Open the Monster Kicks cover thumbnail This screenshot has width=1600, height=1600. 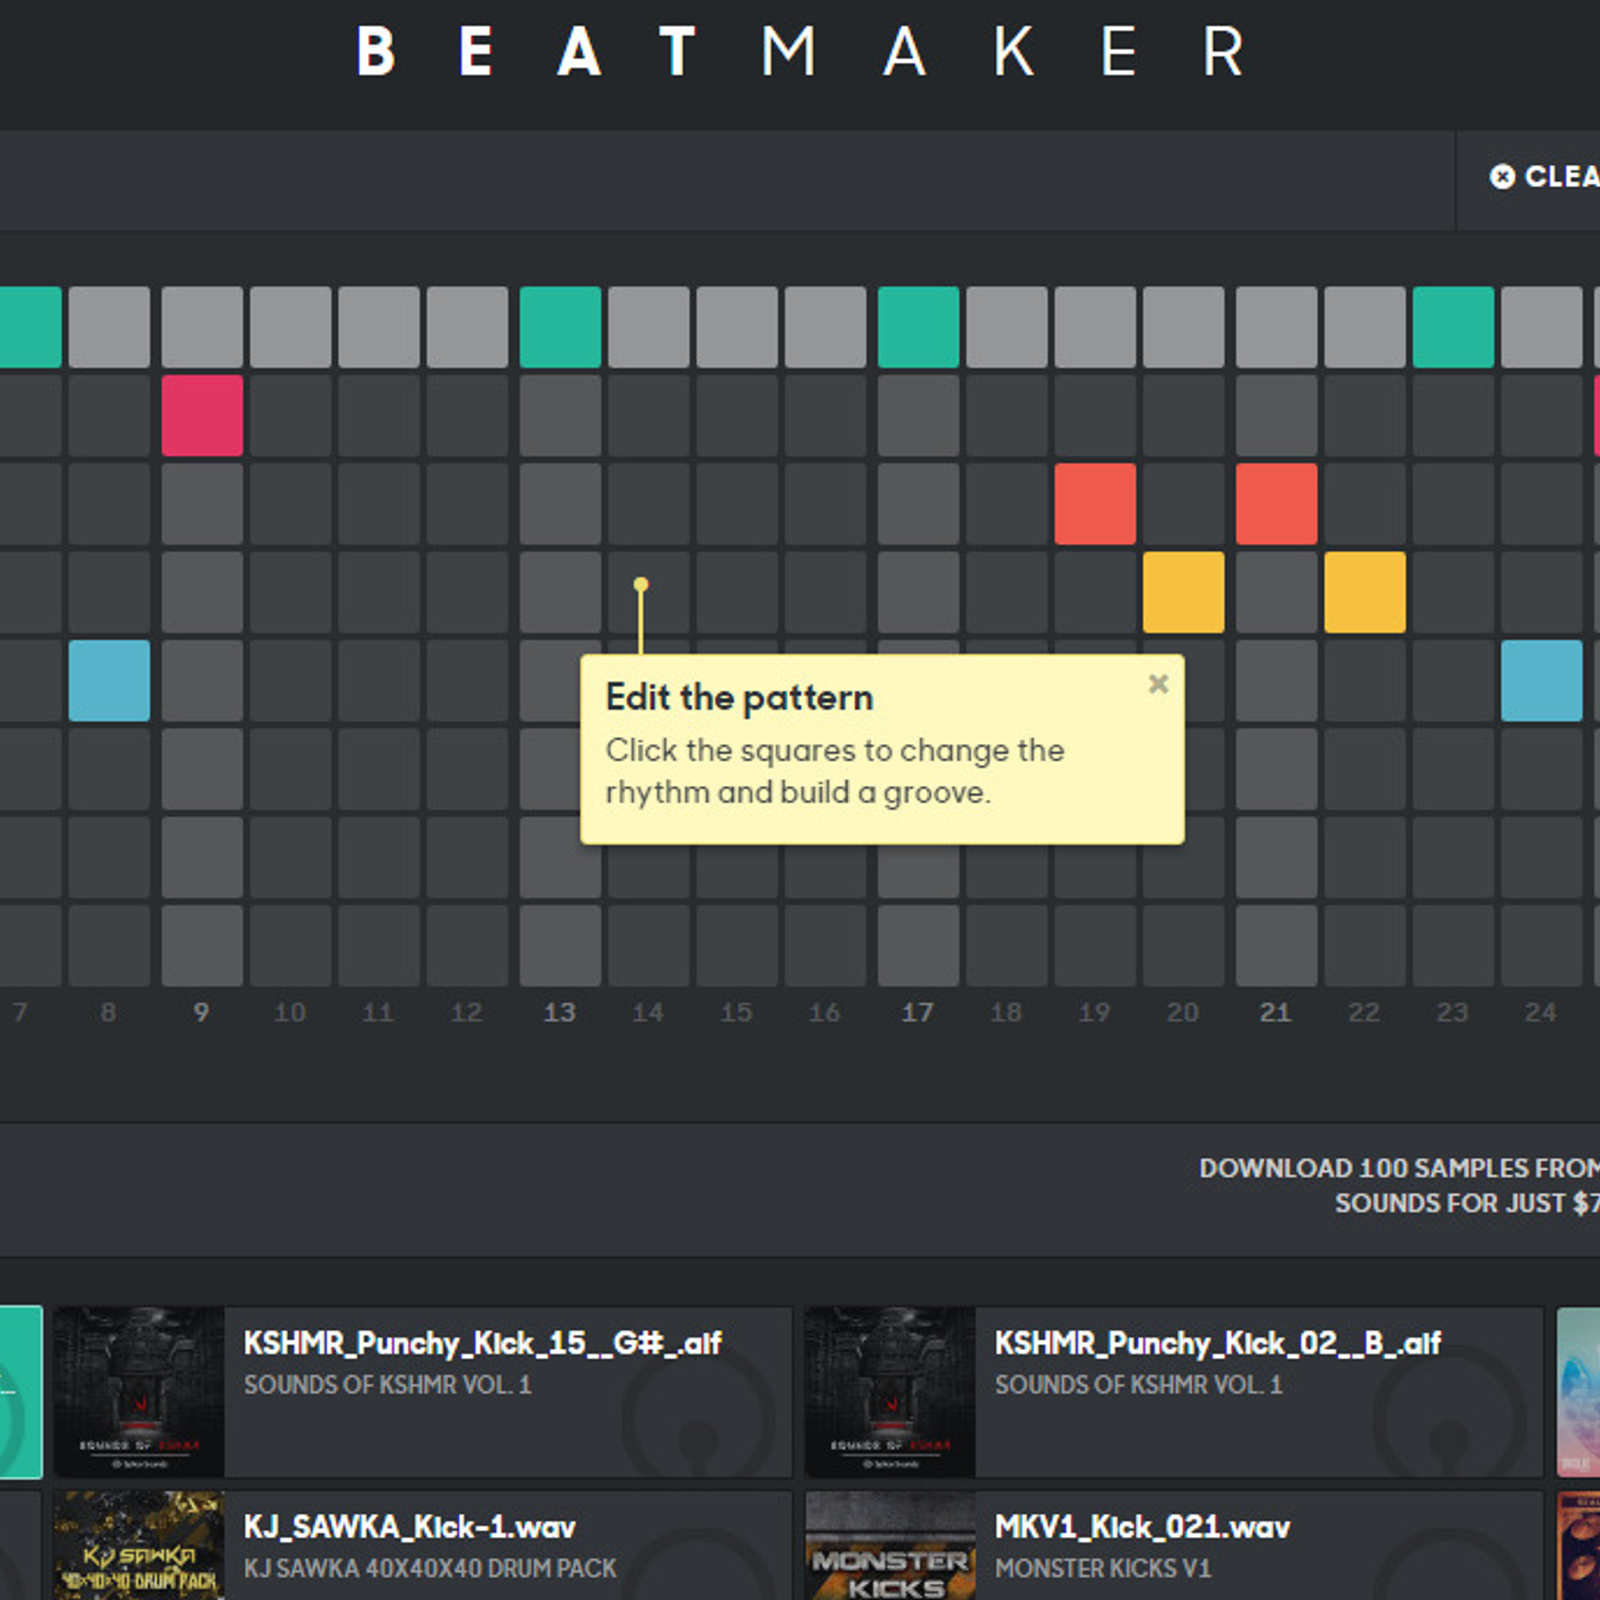[890, 1545]
